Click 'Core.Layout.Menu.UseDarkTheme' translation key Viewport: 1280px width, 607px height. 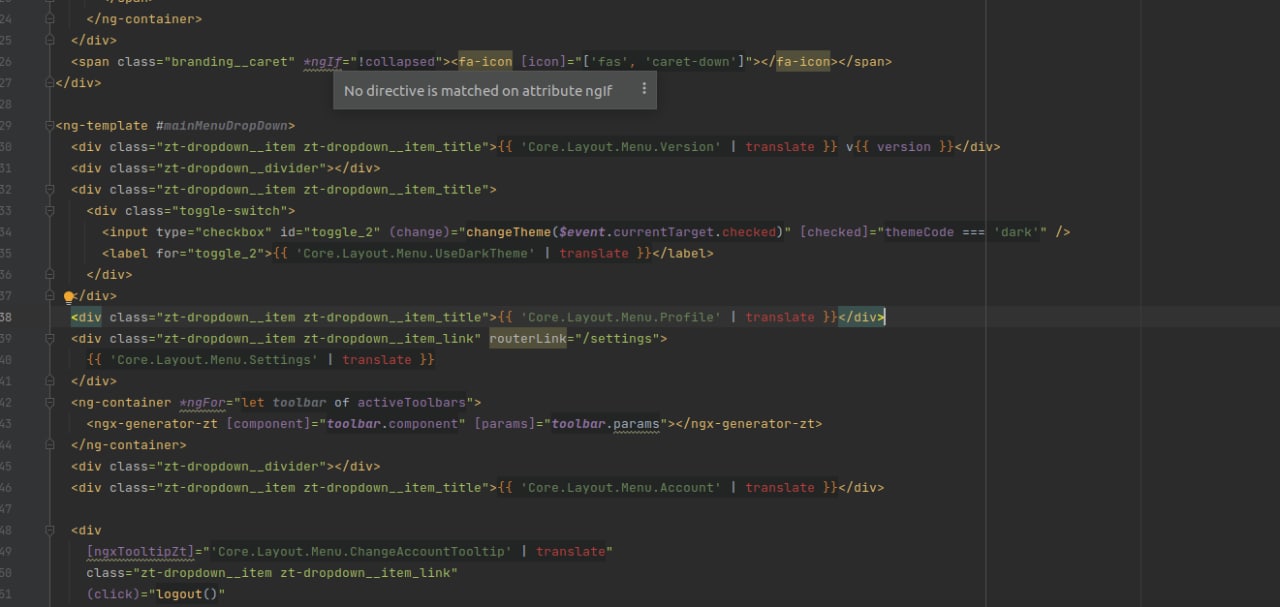pyautogui.click(x=415, y=253)
